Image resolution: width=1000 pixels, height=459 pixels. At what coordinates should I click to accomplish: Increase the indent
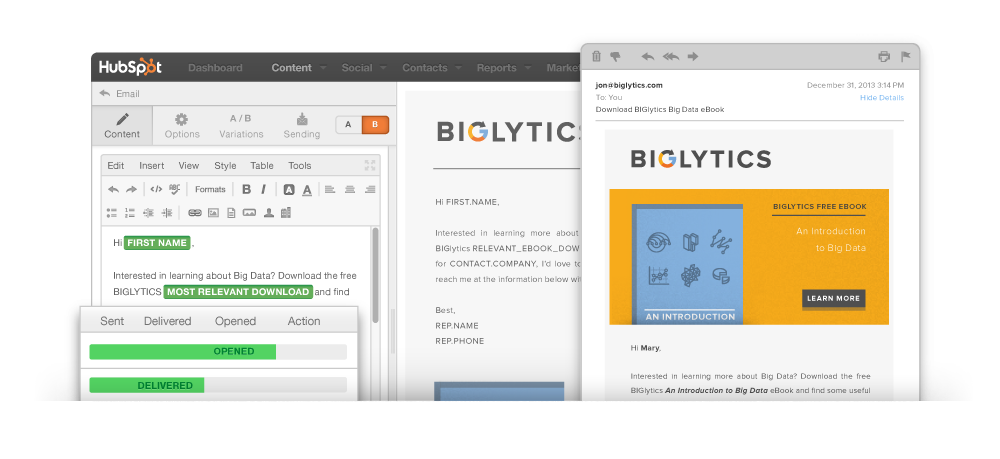[x=167, y=213]
